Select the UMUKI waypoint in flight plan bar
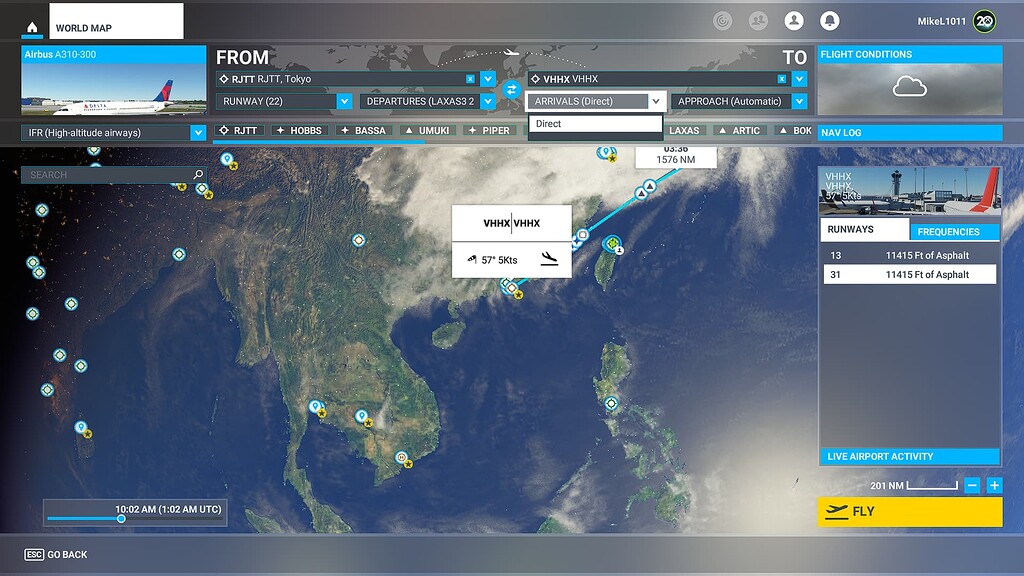 pos(427,130)
